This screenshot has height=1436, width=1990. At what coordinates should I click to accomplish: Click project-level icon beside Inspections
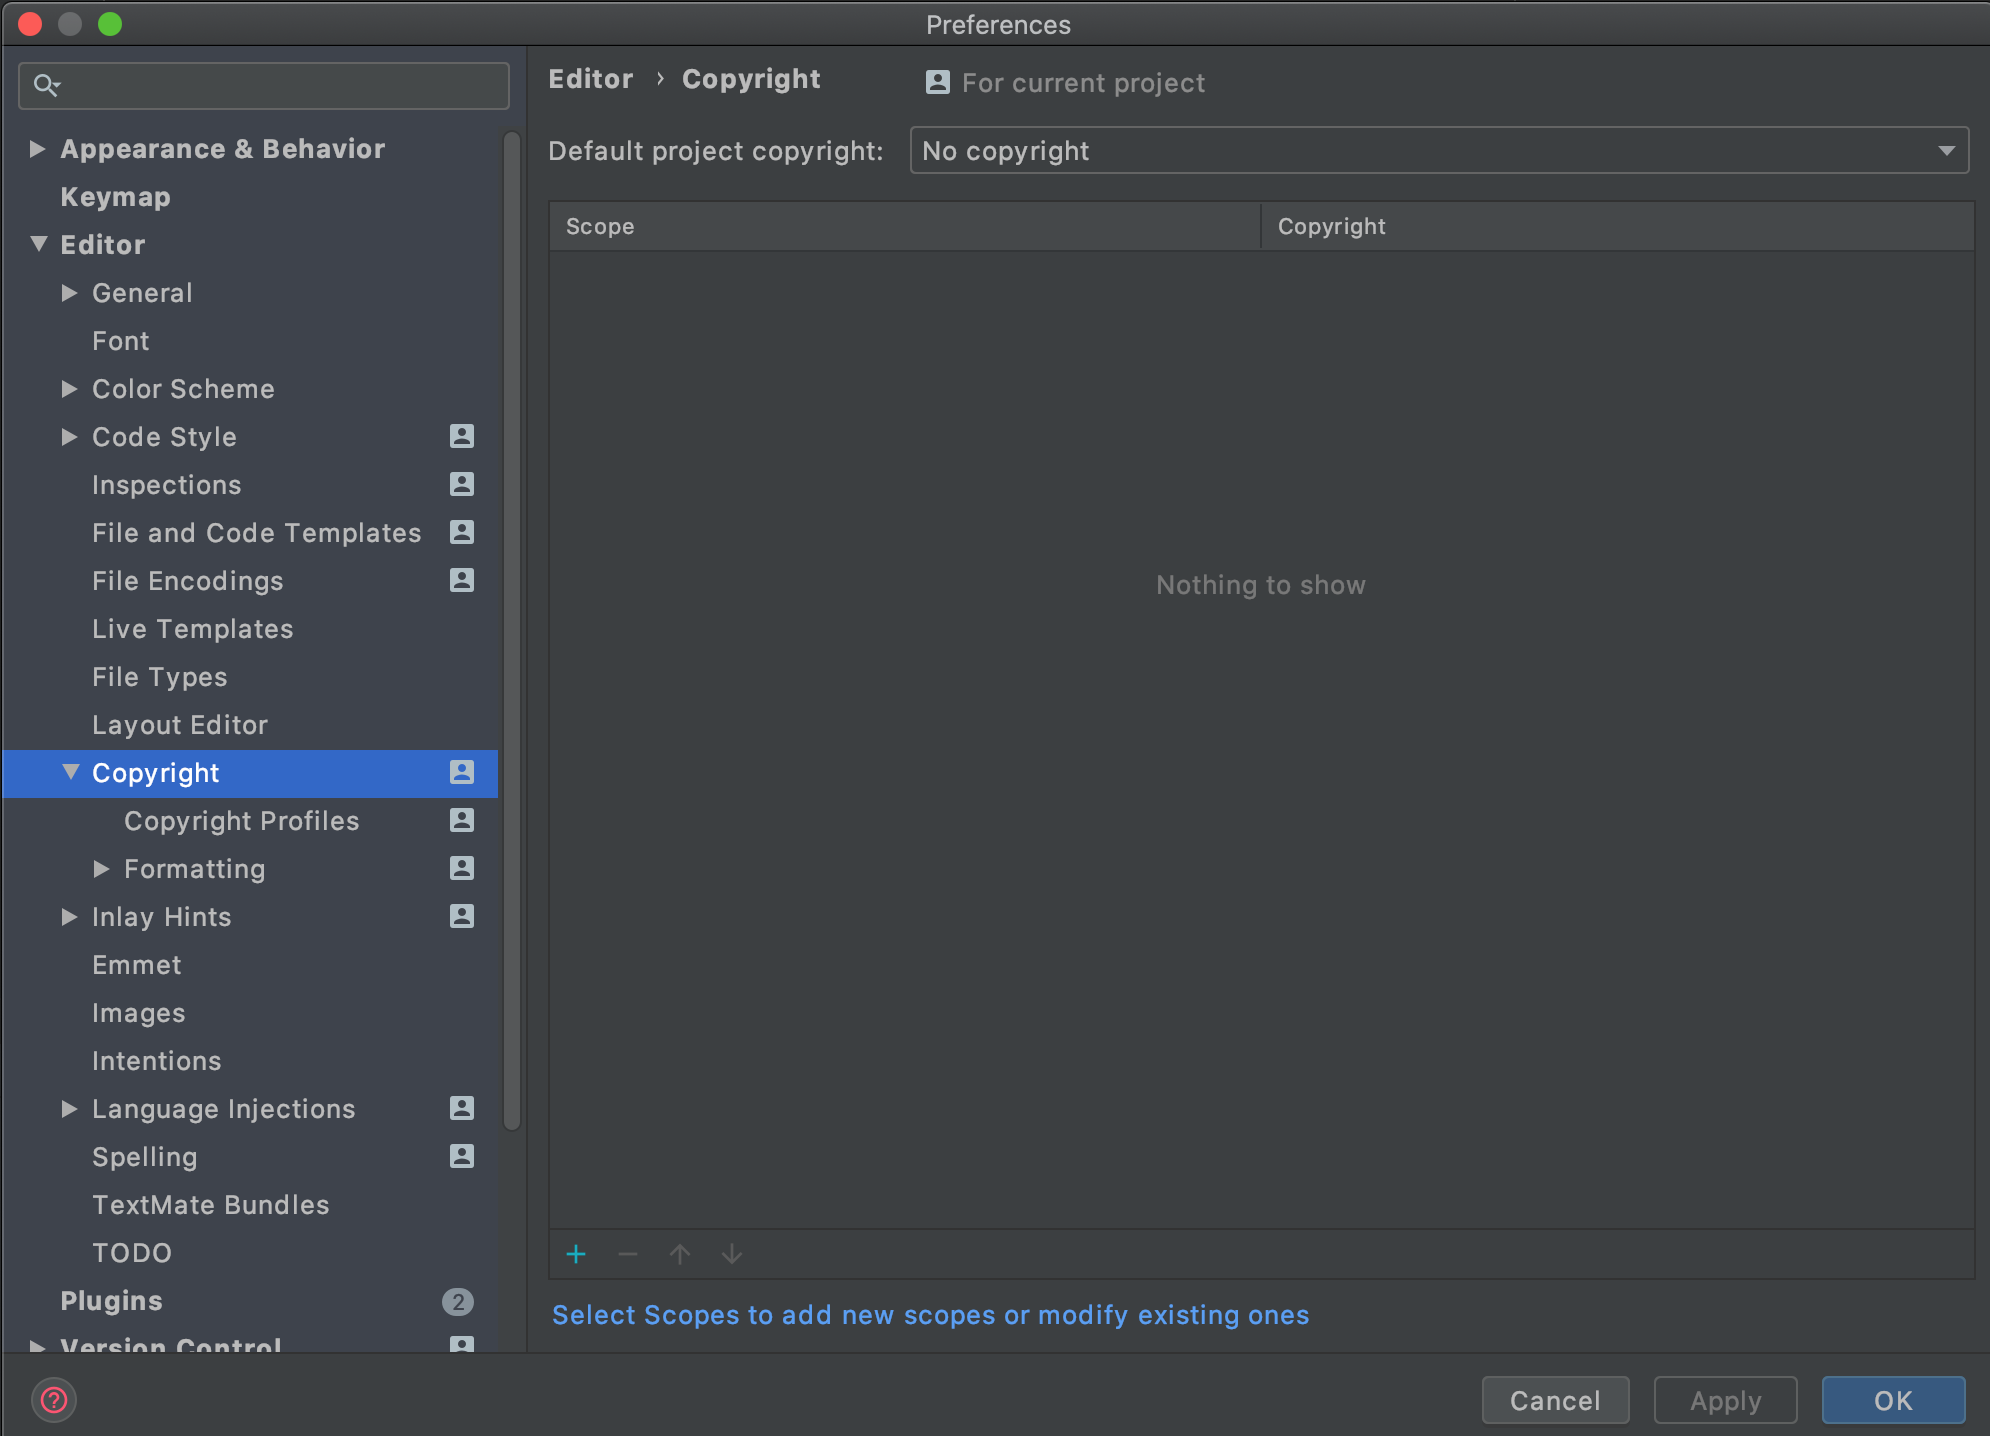pyautogui.click(x=461, y=485)
